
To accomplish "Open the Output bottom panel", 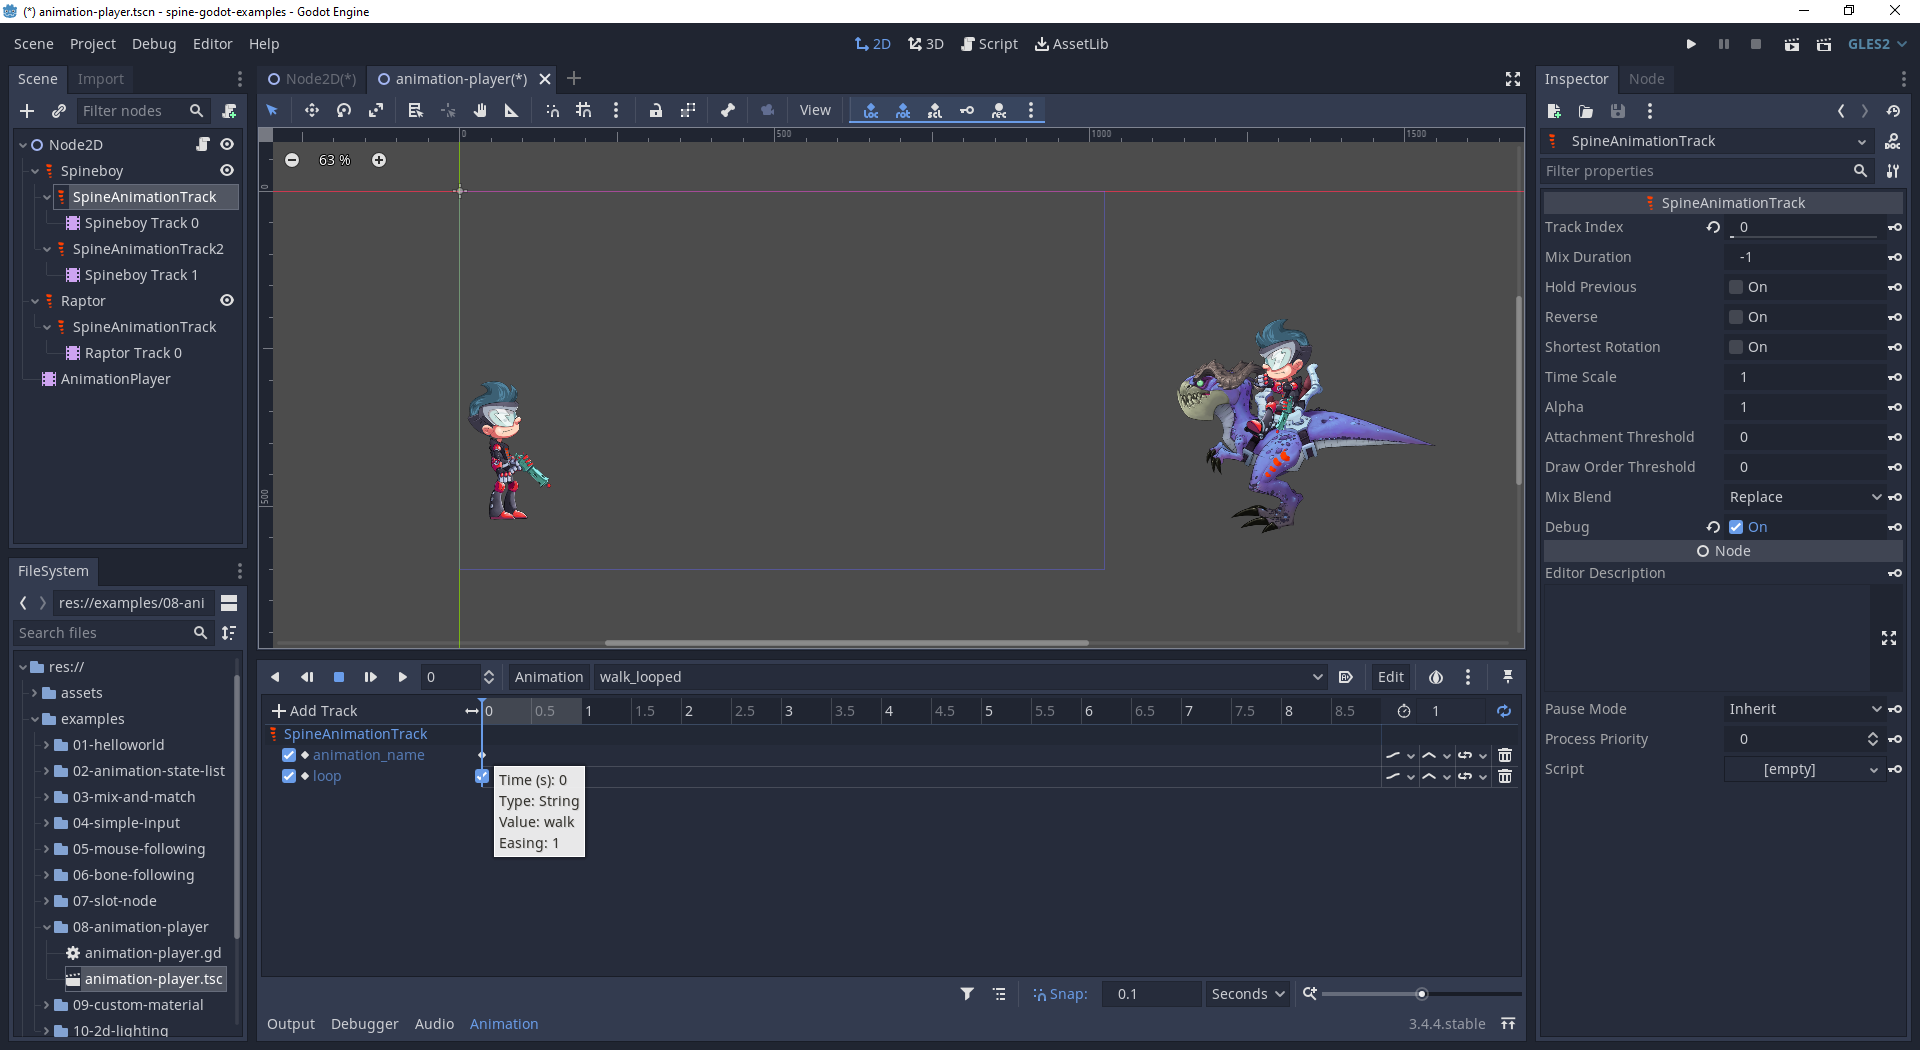I will pyautogui.click(x=290, y=1024).
